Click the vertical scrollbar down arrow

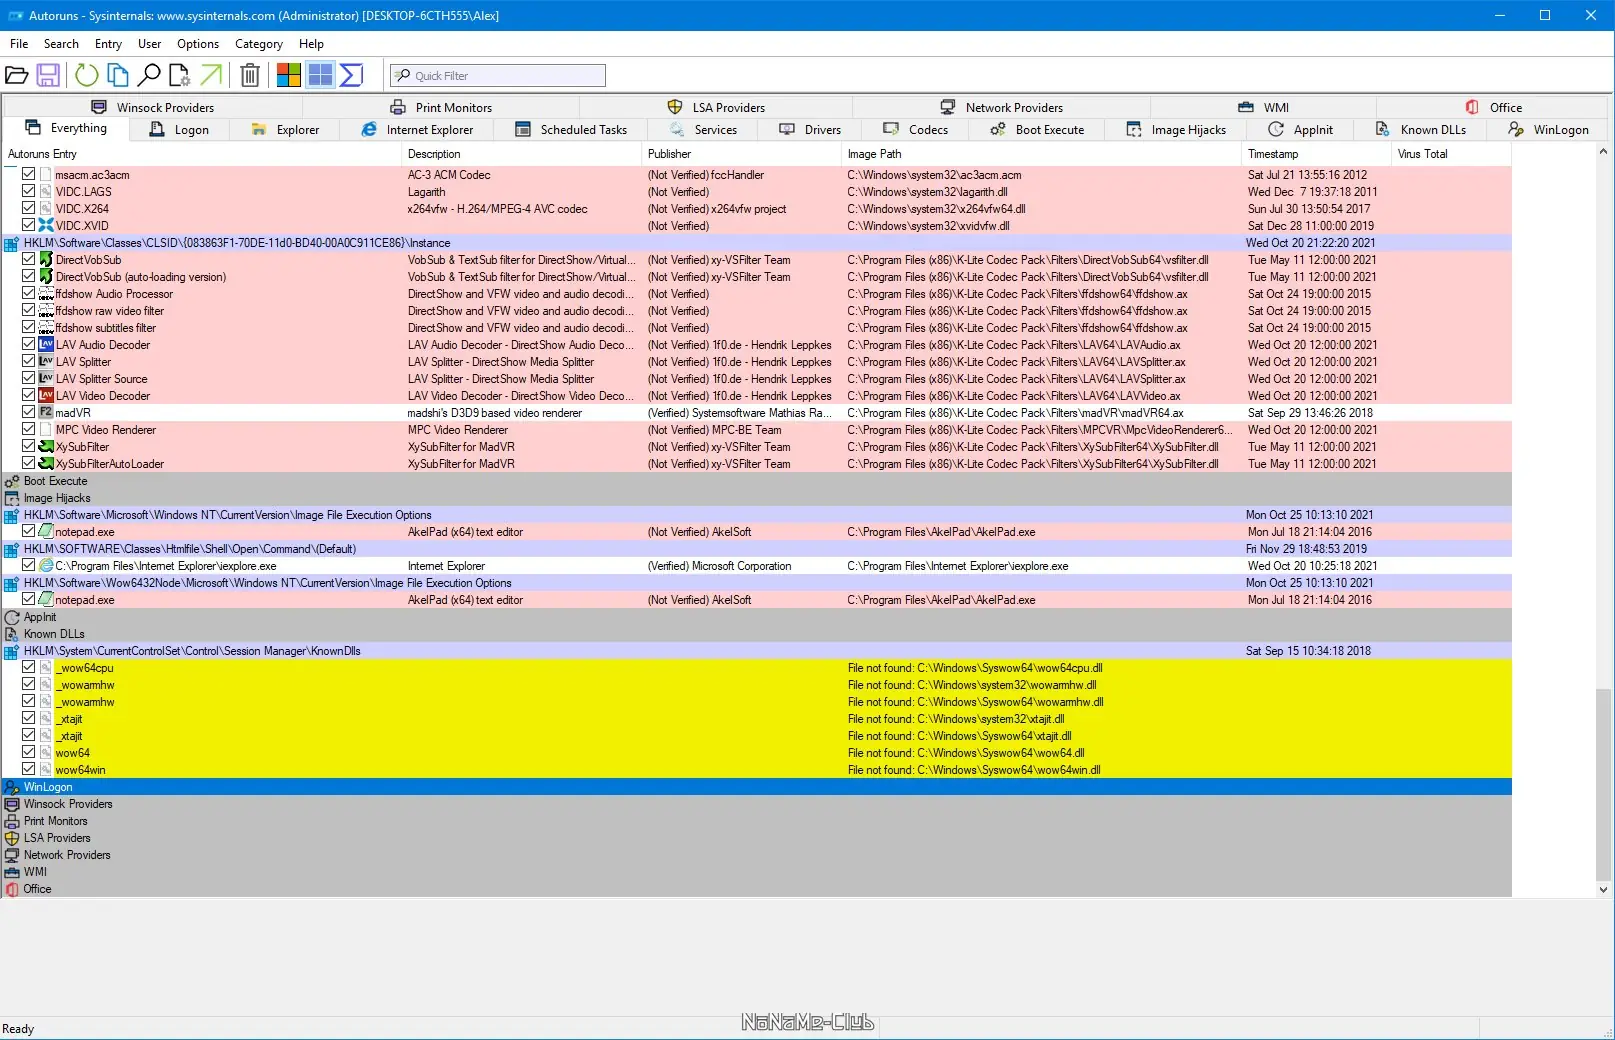pyautogui.click(x=1603, y=889)
